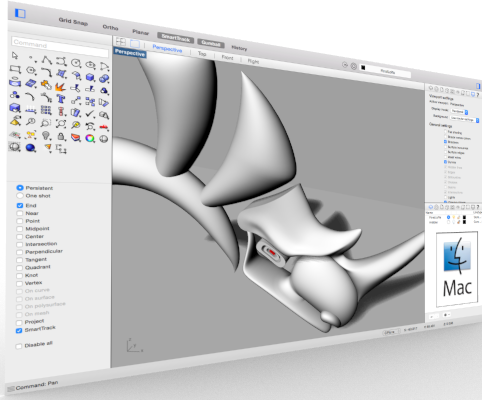The width and height of the screenshot is (485, 400).
Task: Toggle the Grid Snap button
Action: click(x=73, y=21)
